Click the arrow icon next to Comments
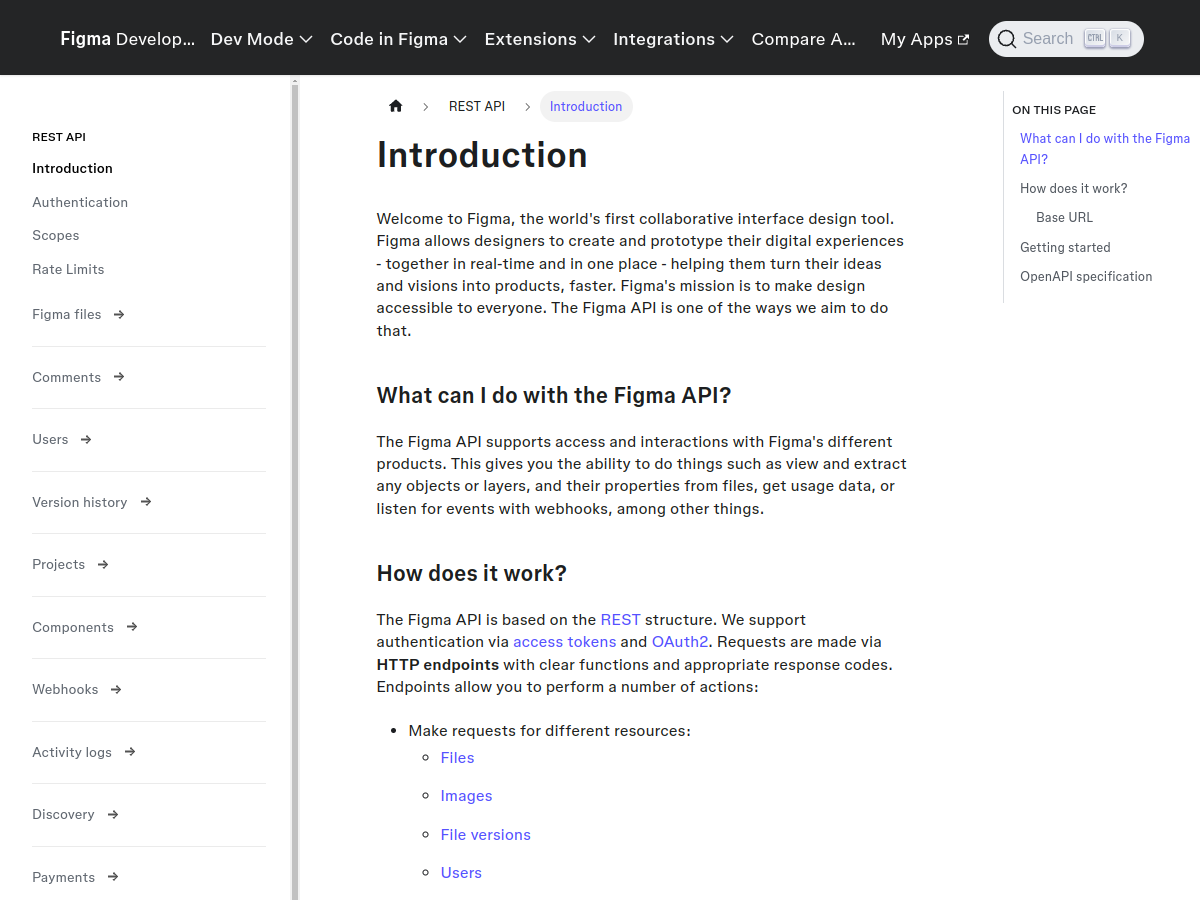1200x900 pixels. [120, 377]
